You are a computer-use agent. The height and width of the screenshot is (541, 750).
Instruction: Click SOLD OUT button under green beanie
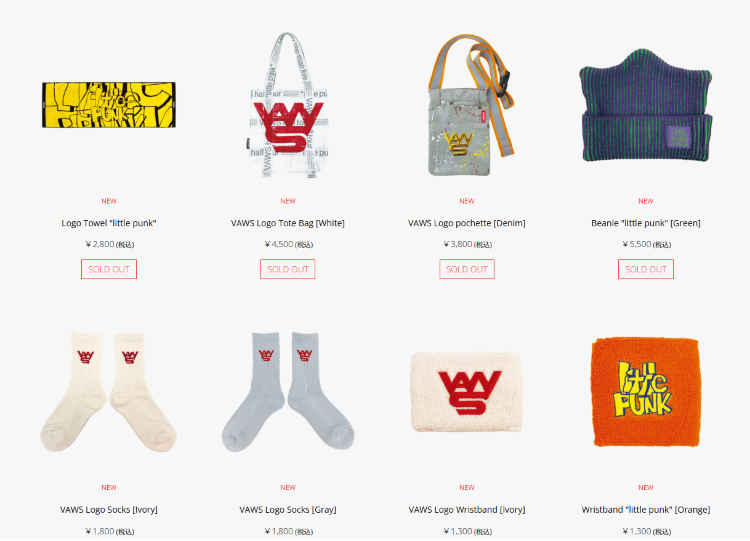click(x=646, y=269)
